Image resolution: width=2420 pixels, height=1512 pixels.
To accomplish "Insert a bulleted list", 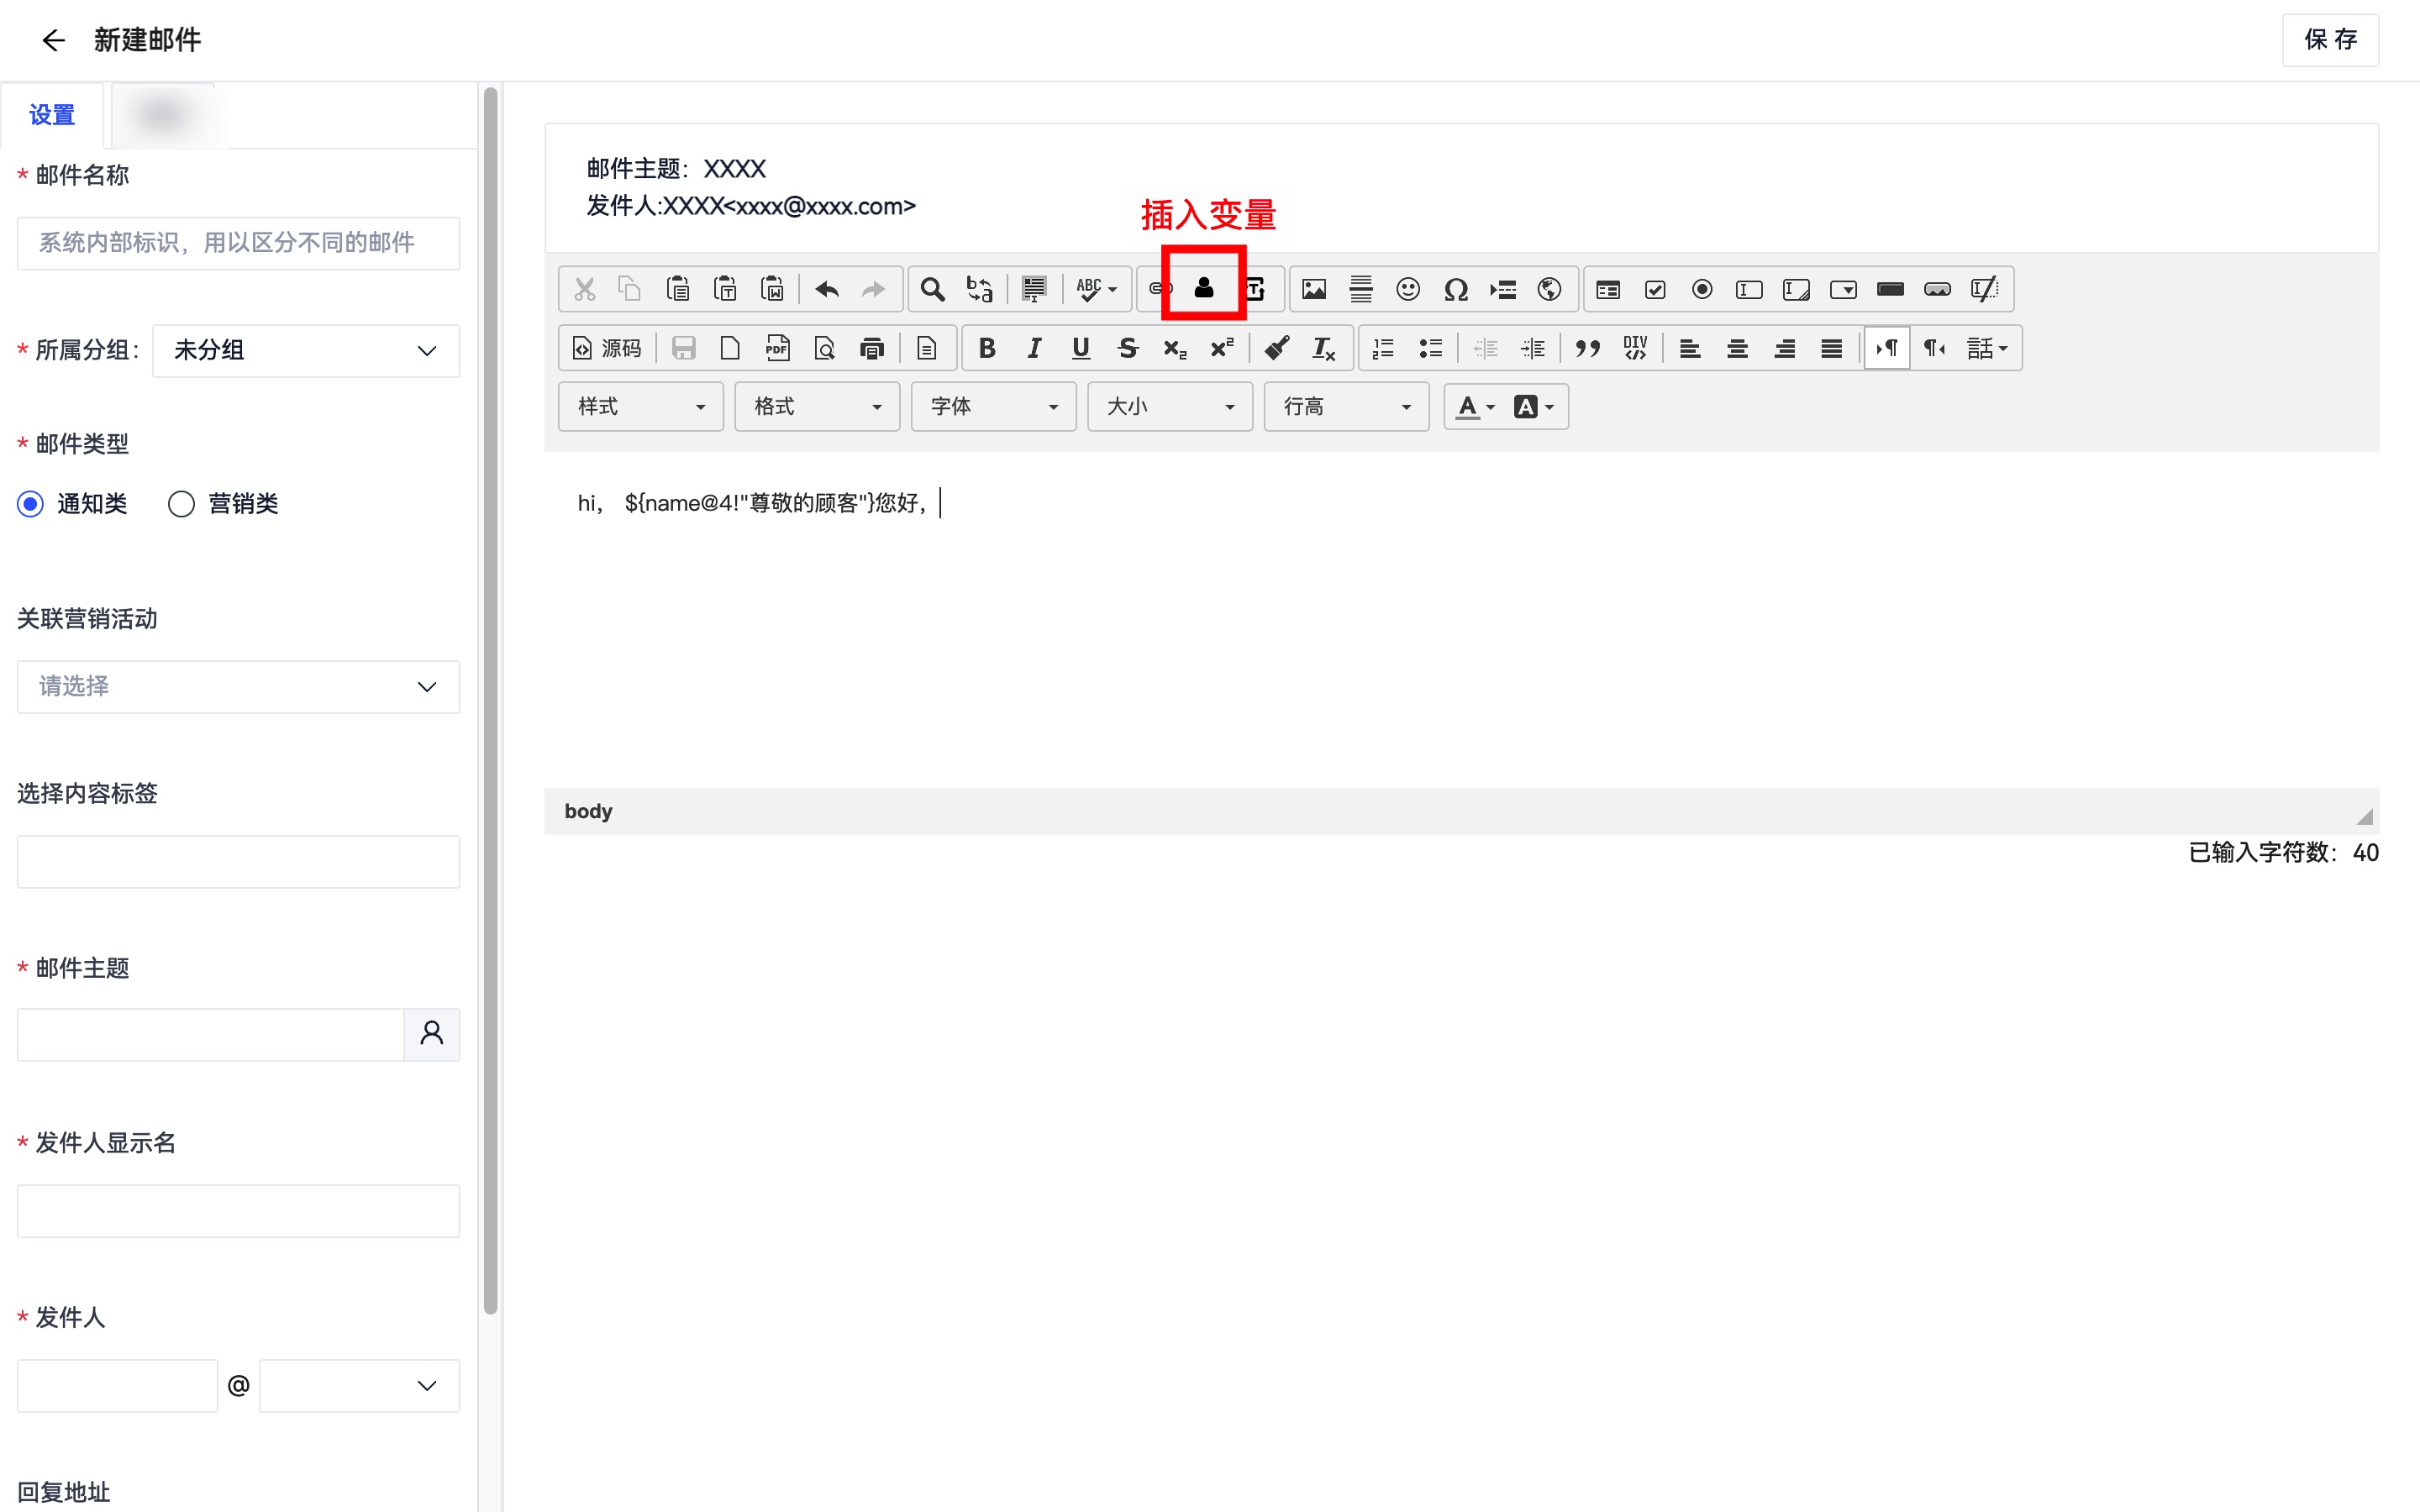I will pos(1431,348).
